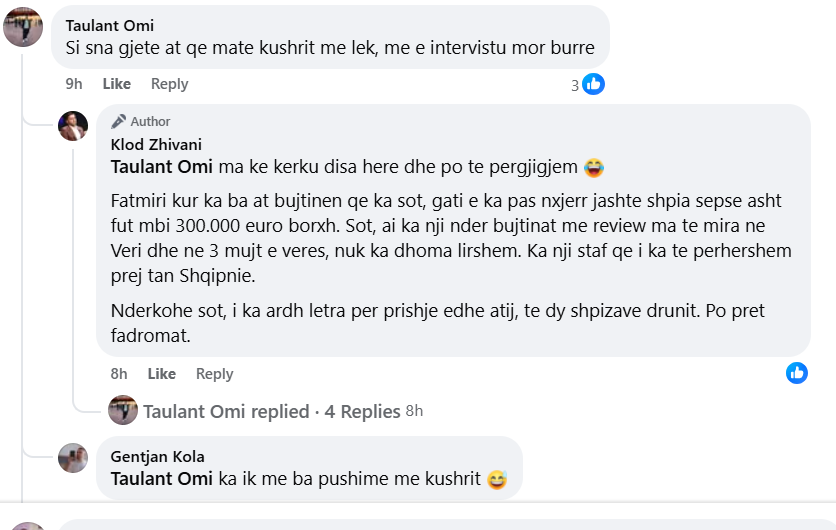The image size is (836, 530).
Task: Like Klod Zhivani's reply
Action: click(162, 374)
